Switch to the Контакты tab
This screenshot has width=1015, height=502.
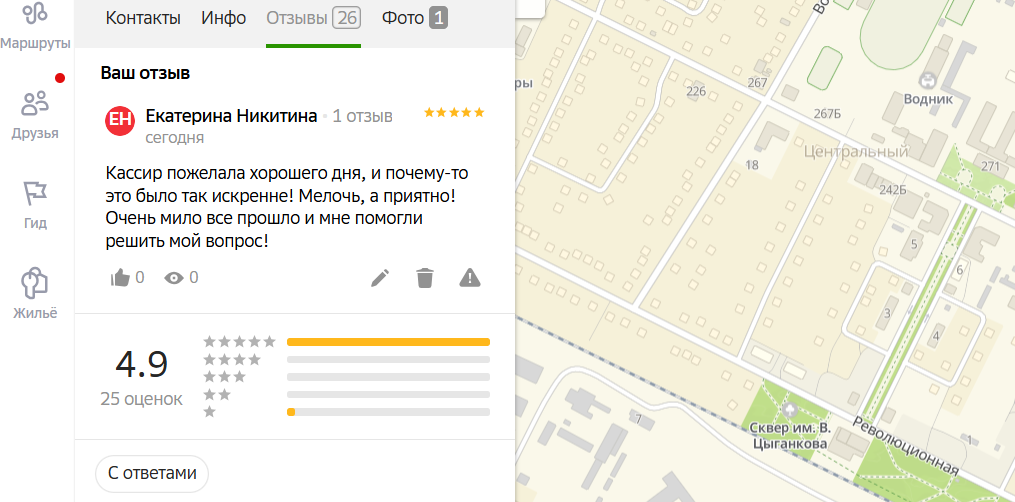(x=143, y=18)
